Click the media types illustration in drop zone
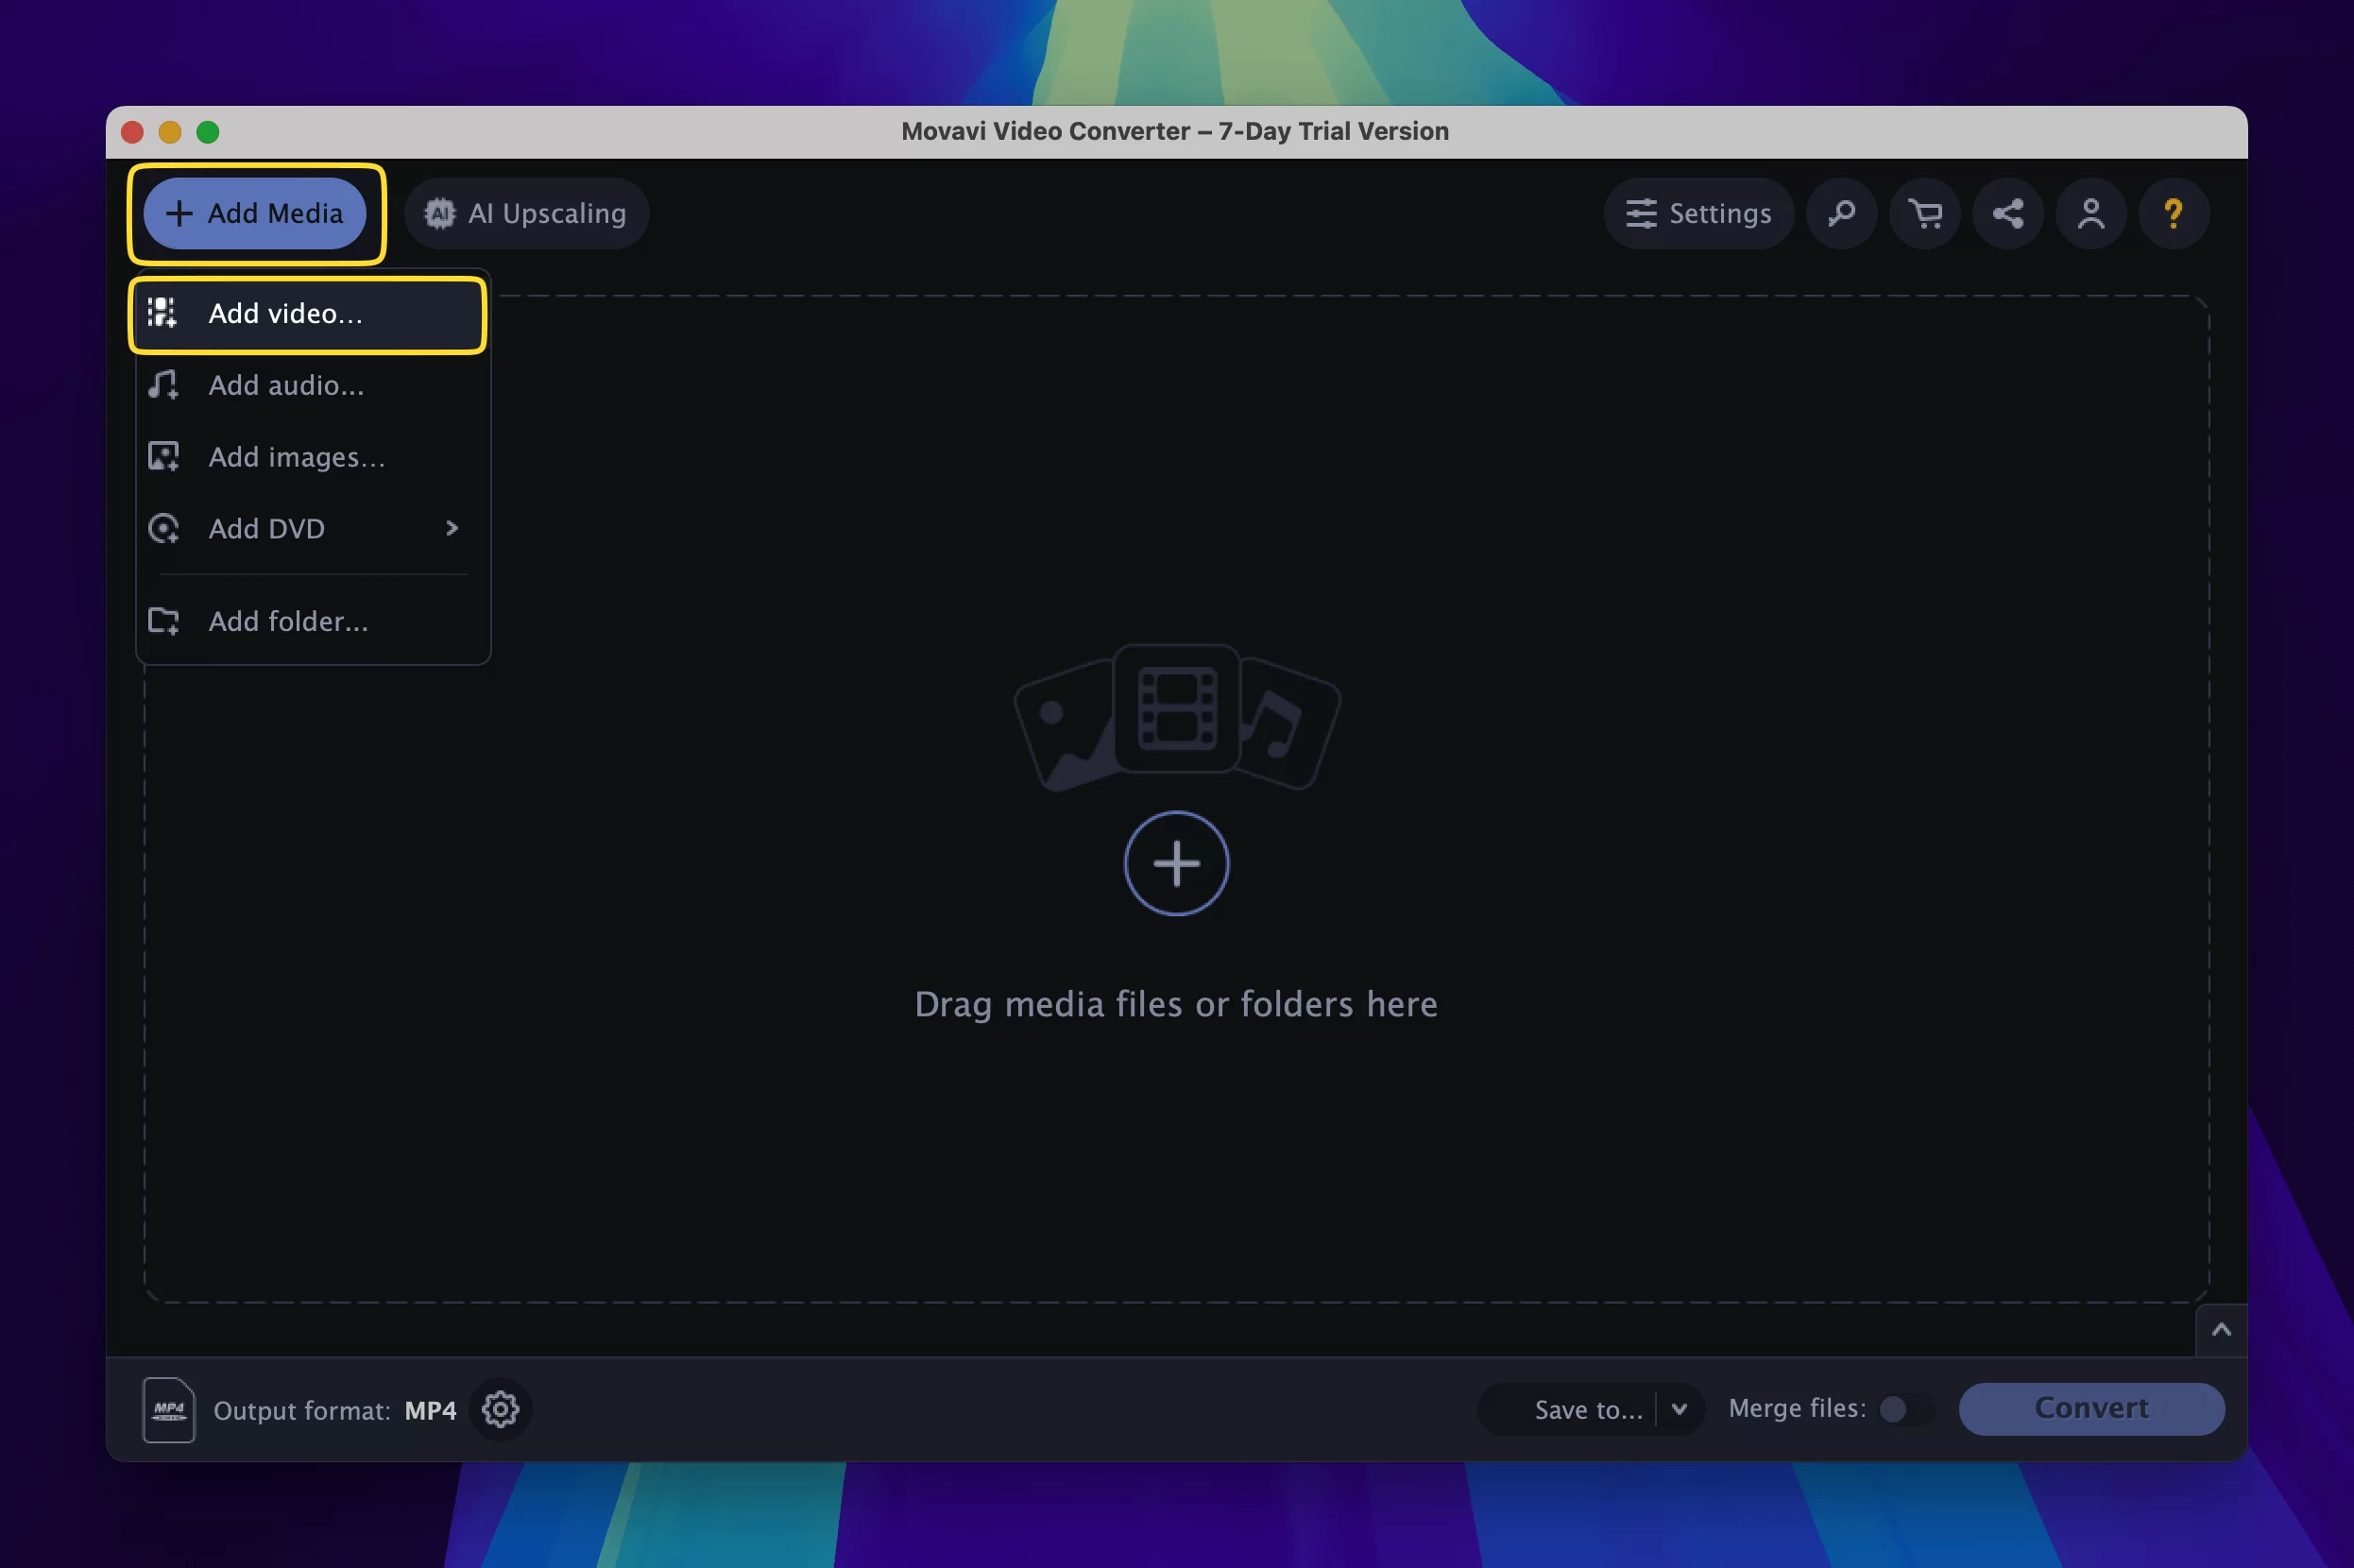This screenshot has height=1568, width=2354. 1177,715
